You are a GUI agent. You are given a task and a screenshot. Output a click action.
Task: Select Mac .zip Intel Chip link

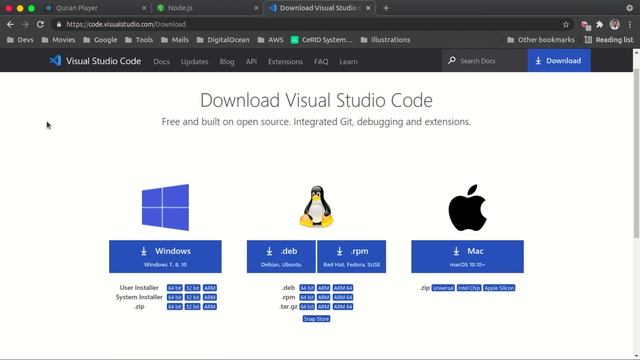[469, 288]
